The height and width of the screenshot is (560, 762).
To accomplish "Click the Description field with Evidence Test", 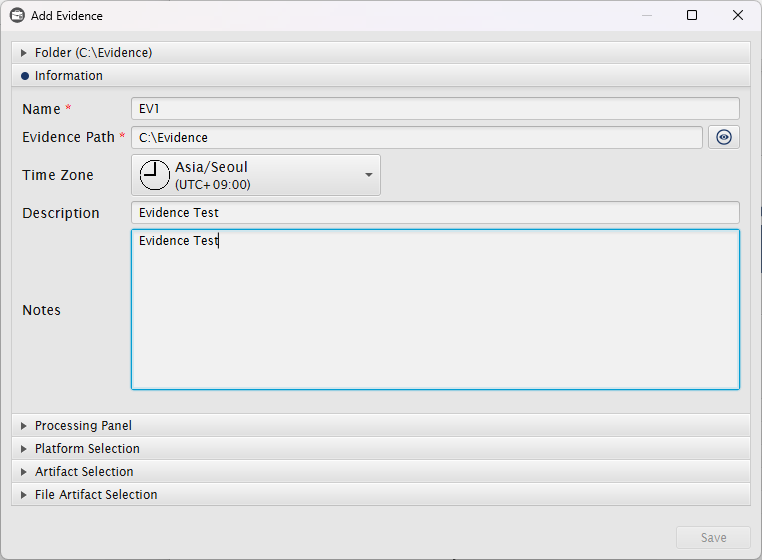I will click(435, 212).
